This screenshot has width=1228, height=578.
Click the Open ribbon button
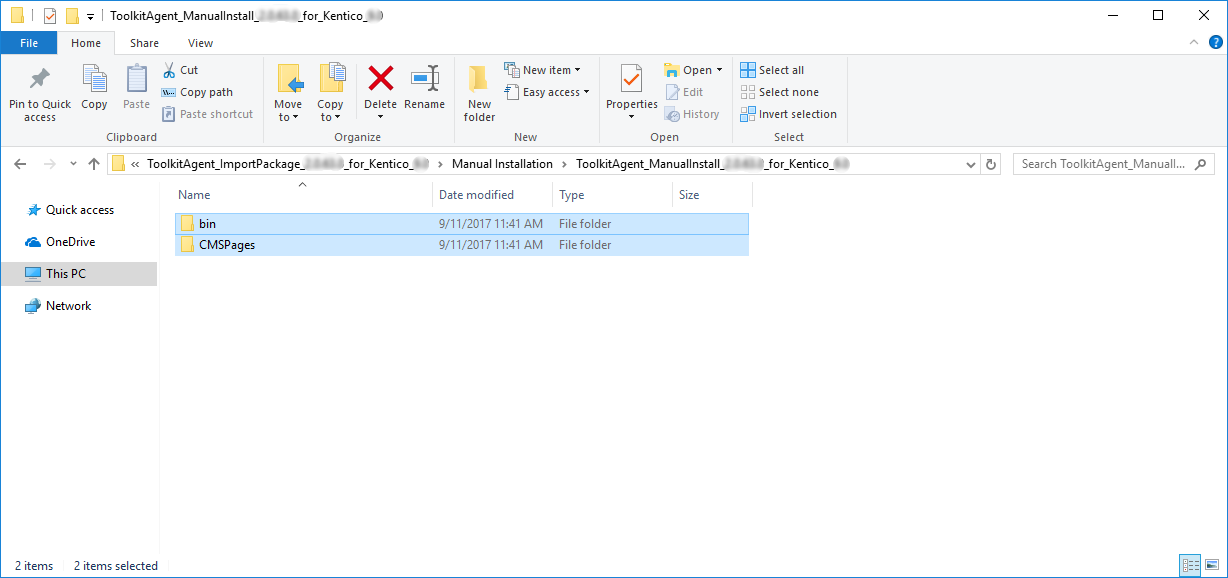(688, 70)
